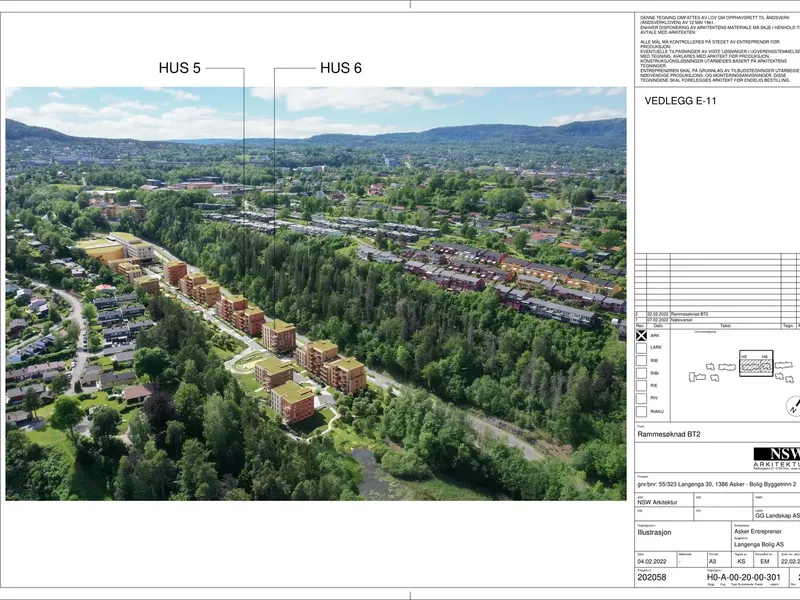Click the gnr/bnr 55/323 Langenga project line
800x600 pixels.
[716, 484]
